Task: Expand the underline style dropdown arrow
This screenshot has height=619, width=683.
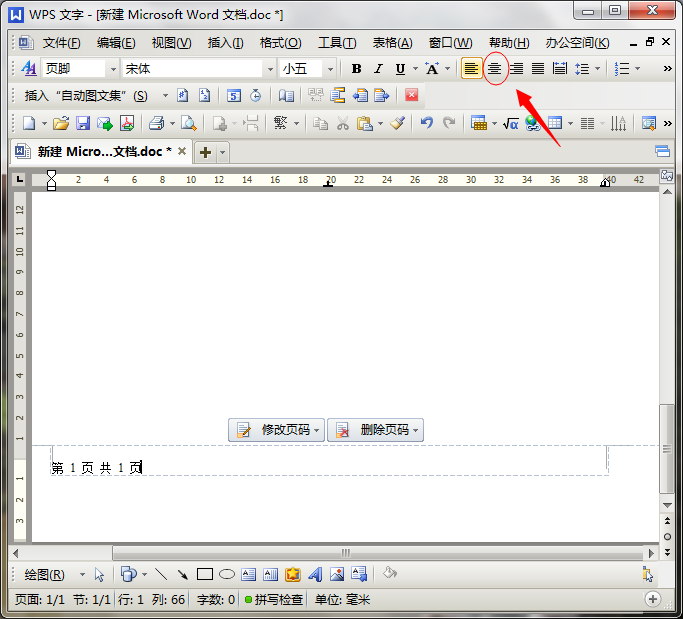Action: (x=415, y=69)
